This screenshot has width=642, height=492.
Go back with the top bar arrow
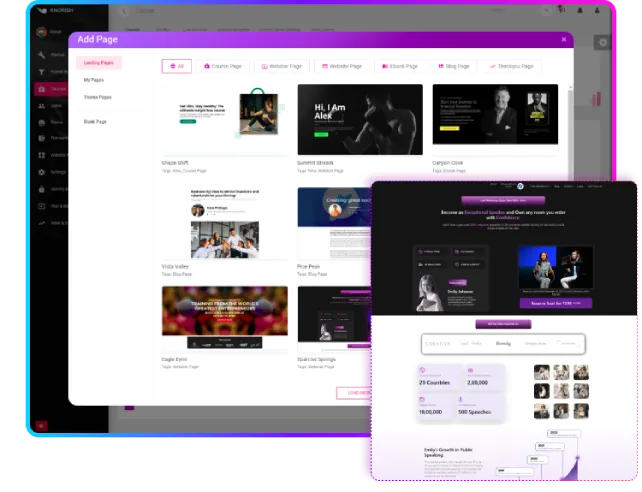coord(124,11)
